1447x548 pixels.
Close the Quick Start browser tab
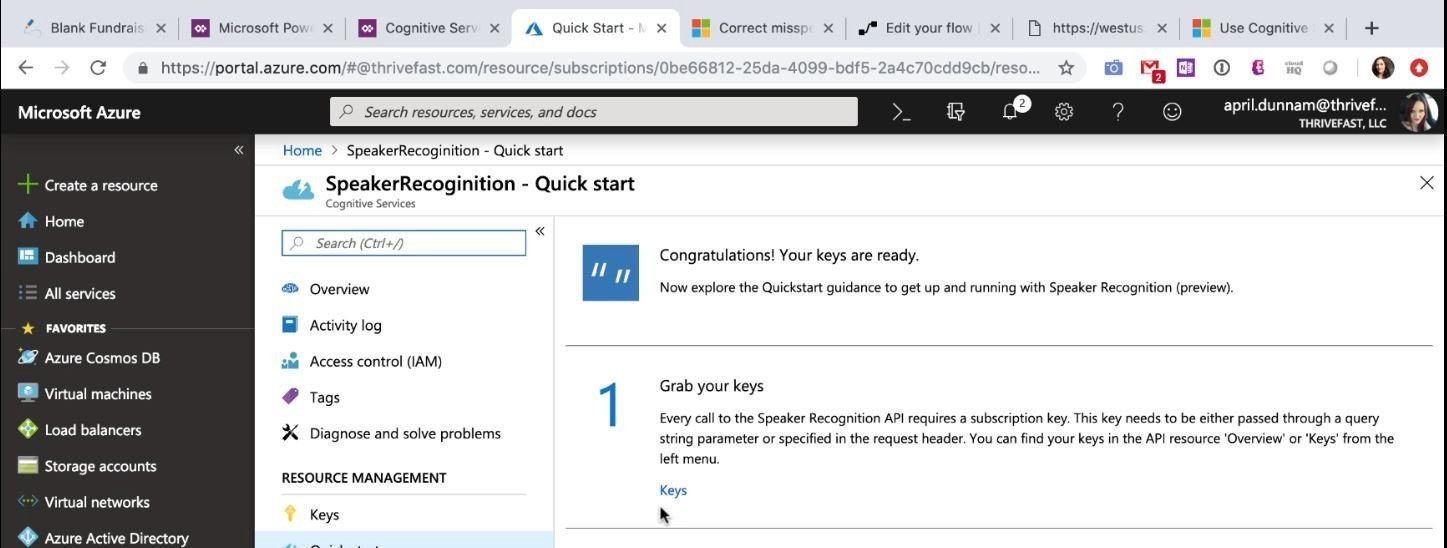coord(661,28)
